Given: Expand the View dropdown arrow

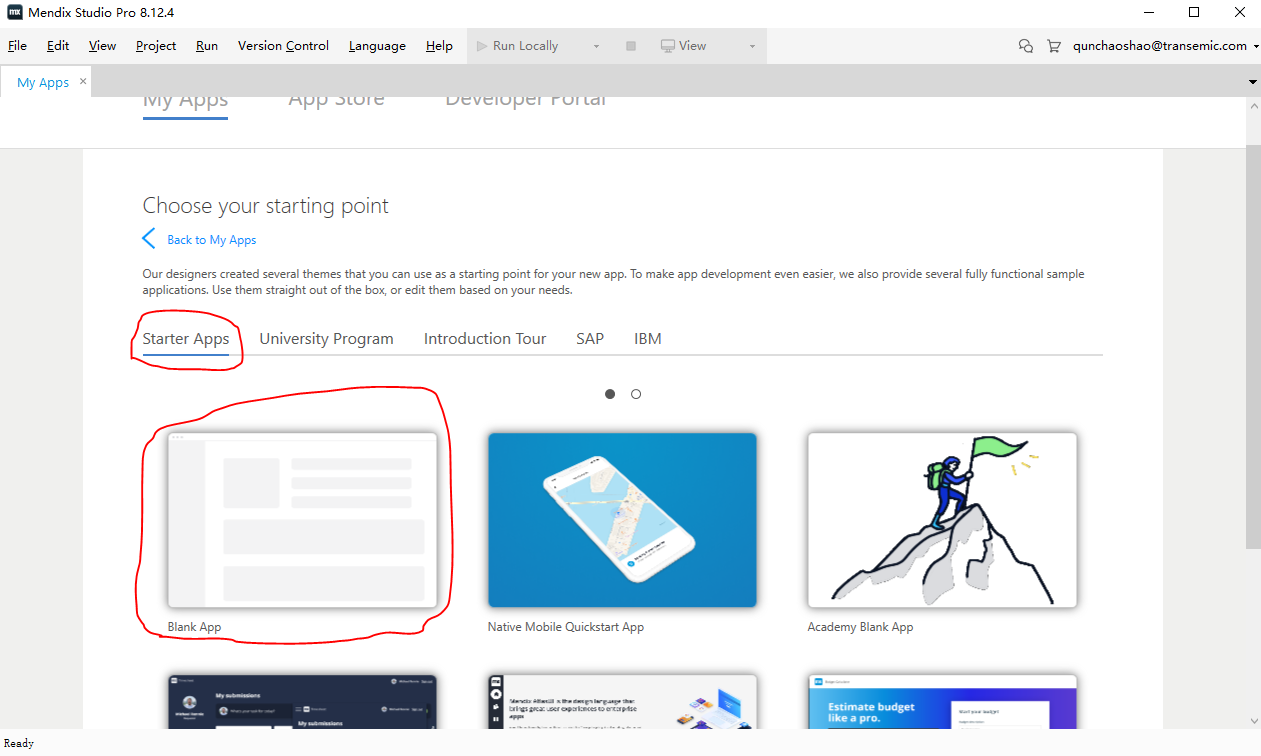Looking at the screenshot, I should pyautogui.click(x=752, y=46).
